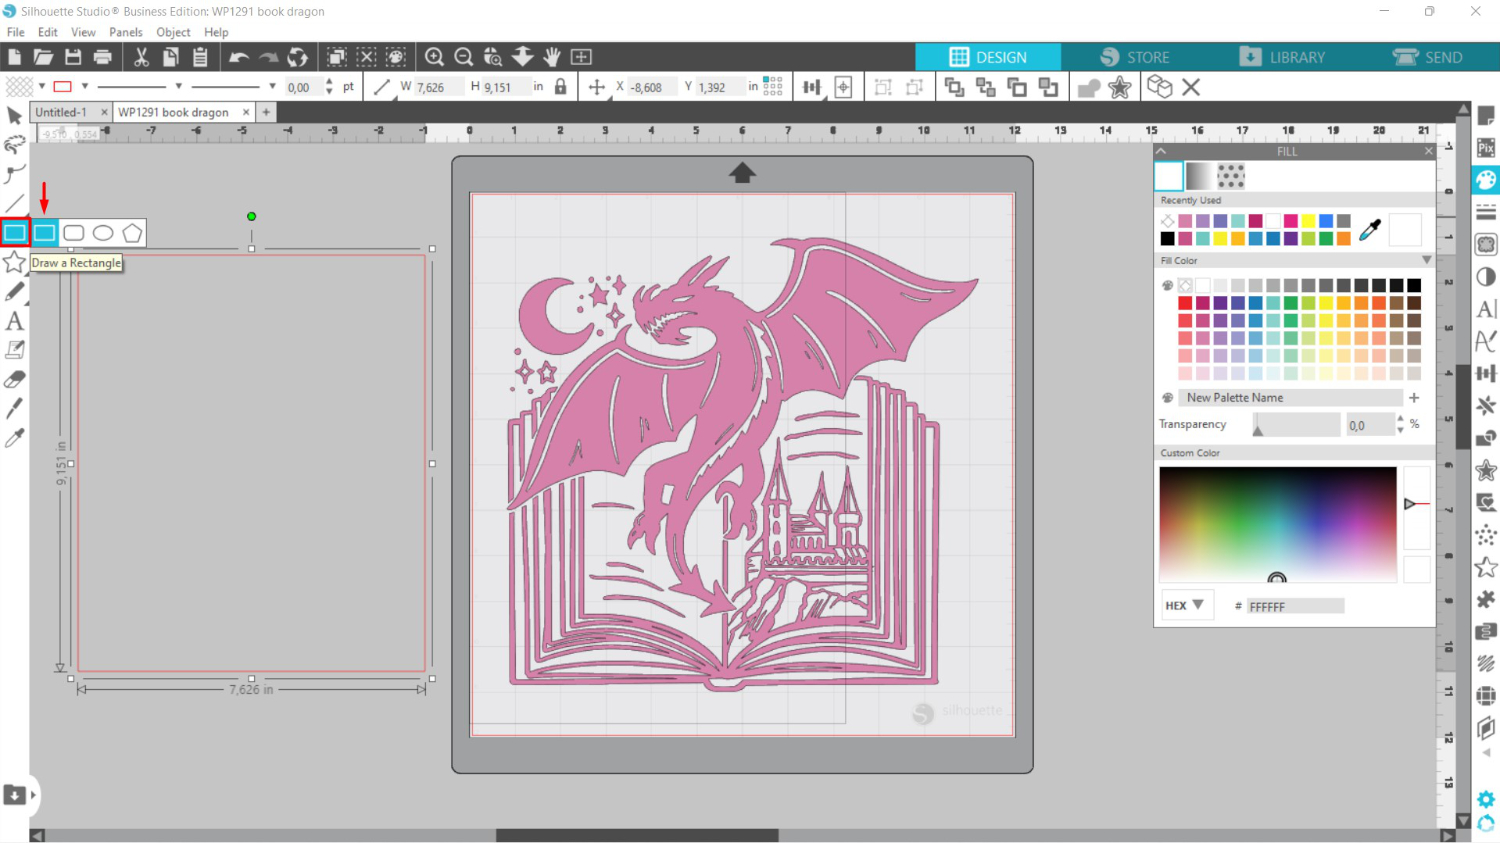Viewport: 1500px width, 843px height.
Task: Open the File menu
Action: (x=16, y=32)
